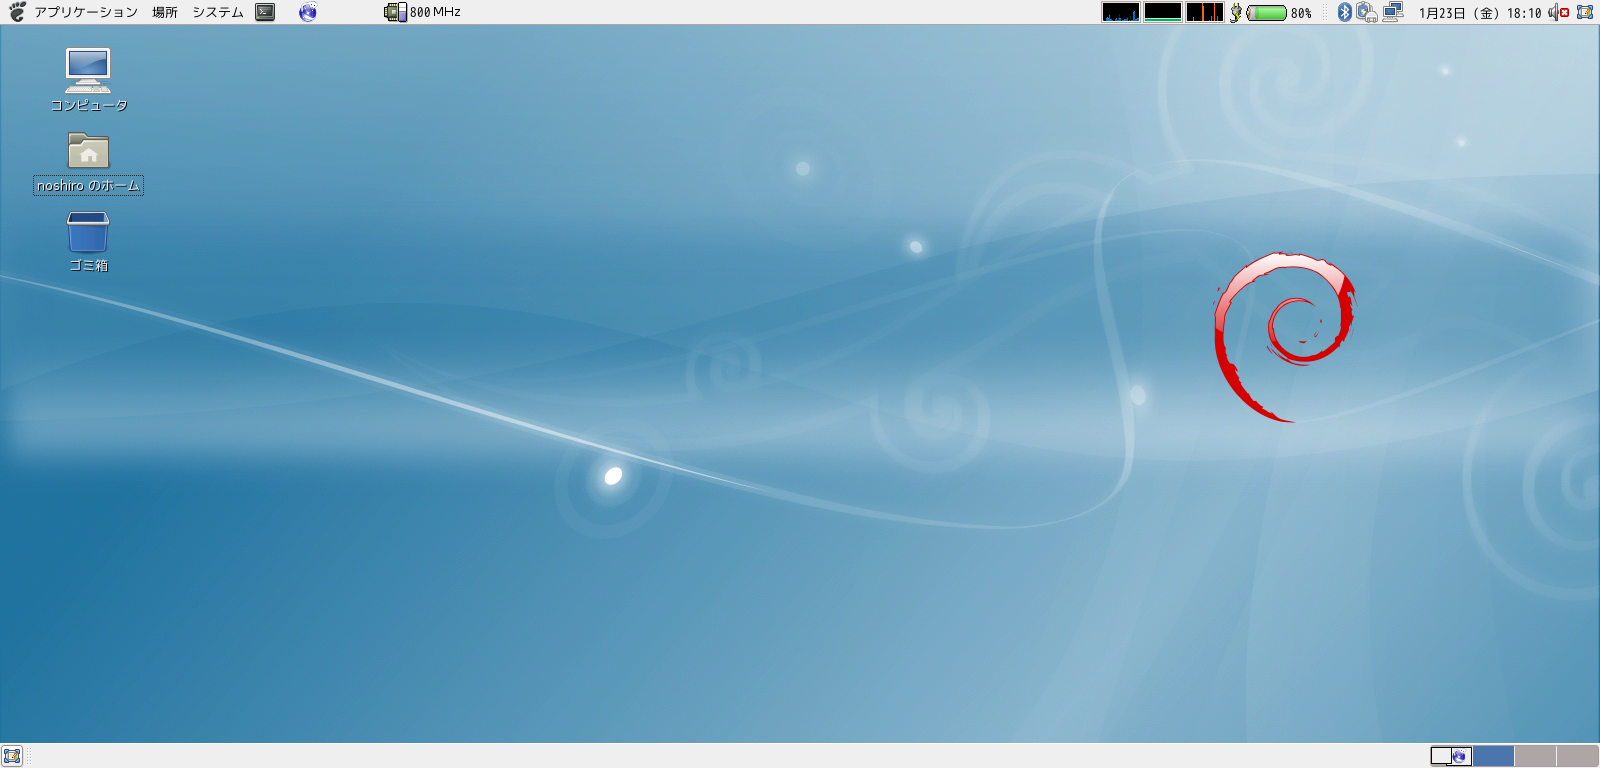1600x768 pixels.
Task: Switch to the fourth workspace
Action: 1577,756
